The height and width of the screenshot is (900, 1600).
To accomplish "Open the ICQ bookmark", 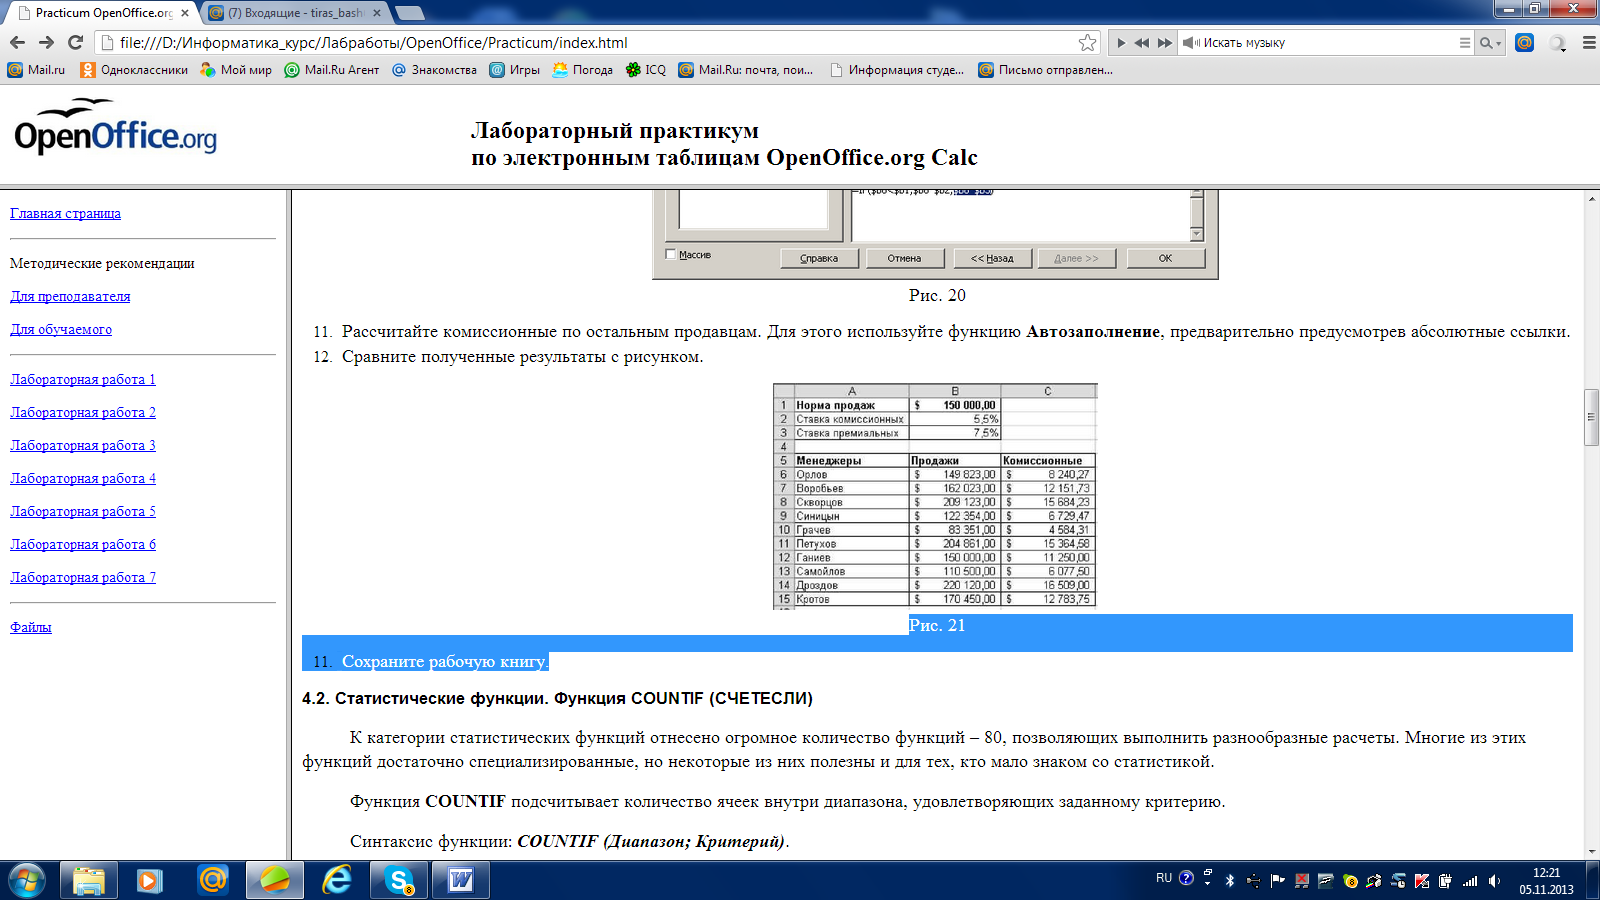I will pyautogui.click(x=645, y=70).
